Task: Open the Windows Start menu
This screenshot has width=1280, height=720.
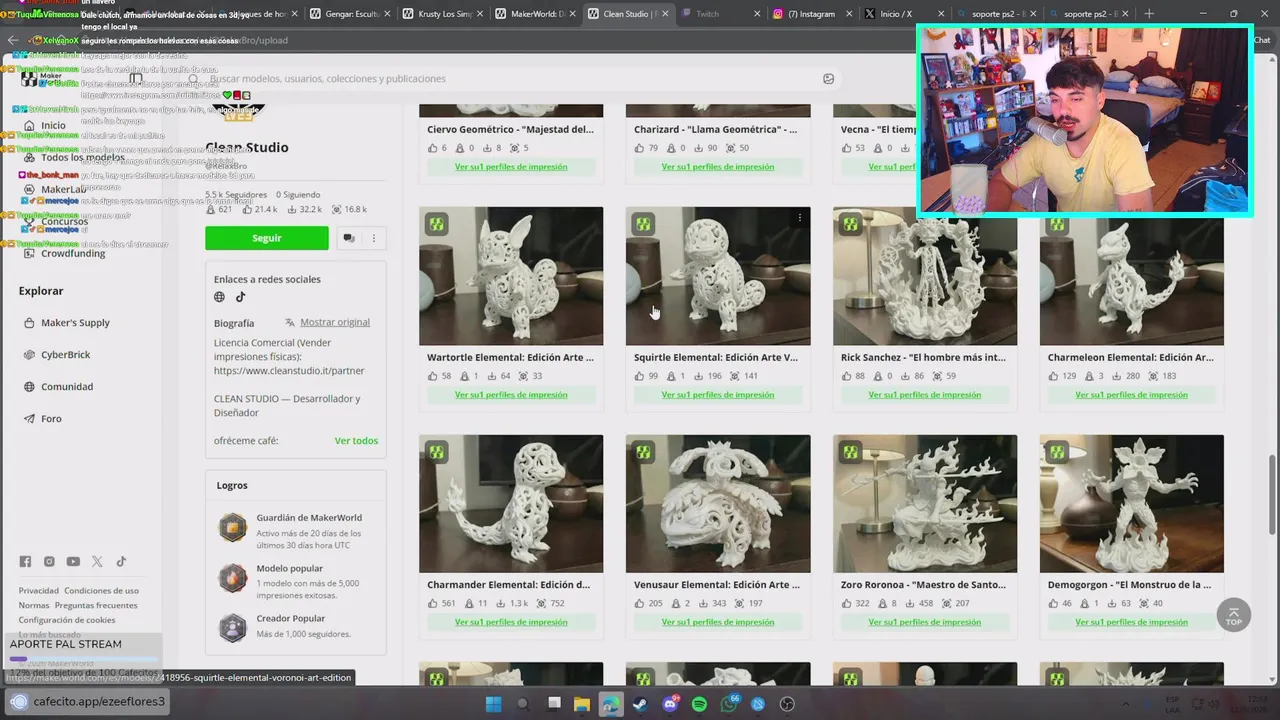Action: pyautogui.click(x=493, y=704)
